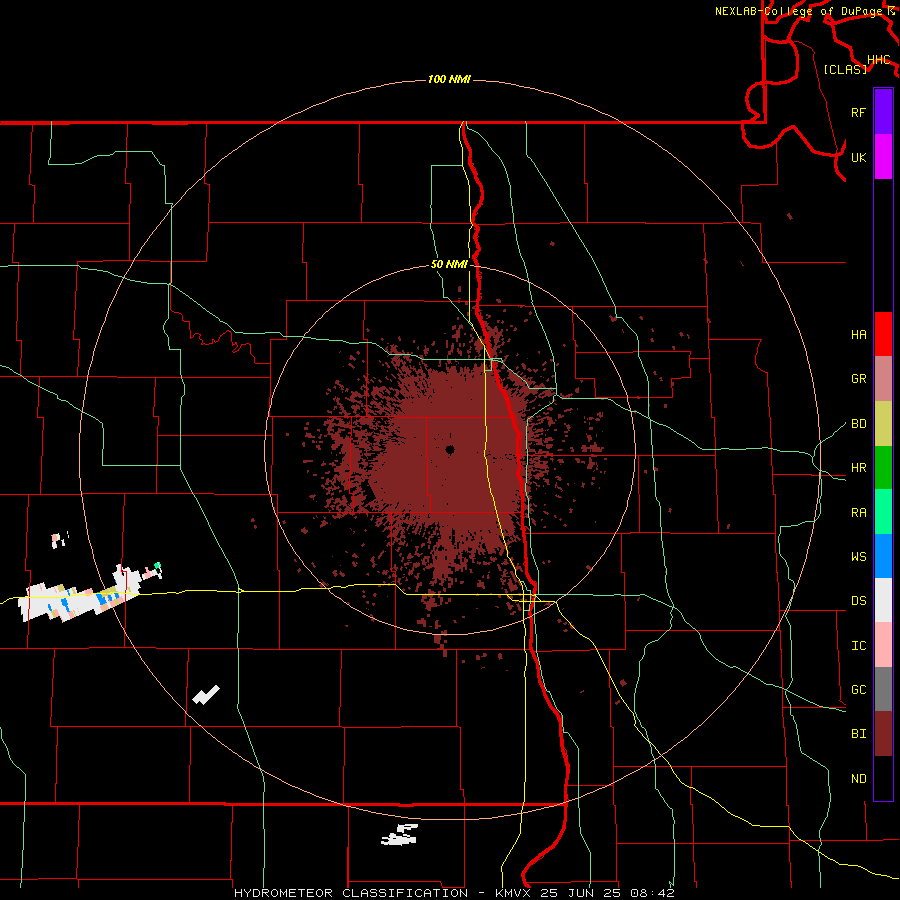The height and width of the screenshot is (900, 900).
Task: Click the 'NEXLAB-College of DuPage' credit text
Action: [x=800, y=11]
